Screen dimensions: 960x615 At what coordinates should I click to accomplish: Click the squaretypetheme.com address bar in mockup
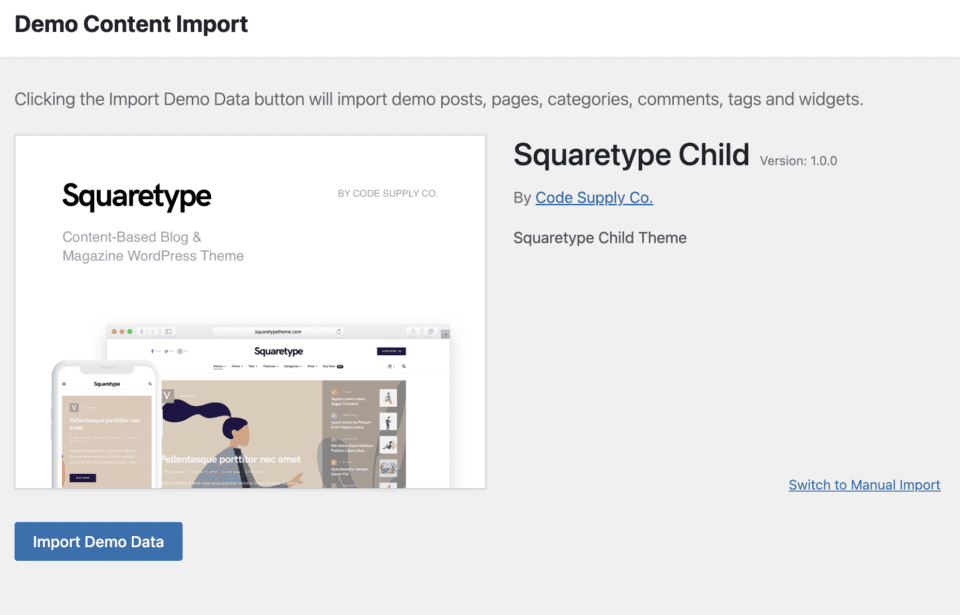pyautogui.click(x=278, y=331)
